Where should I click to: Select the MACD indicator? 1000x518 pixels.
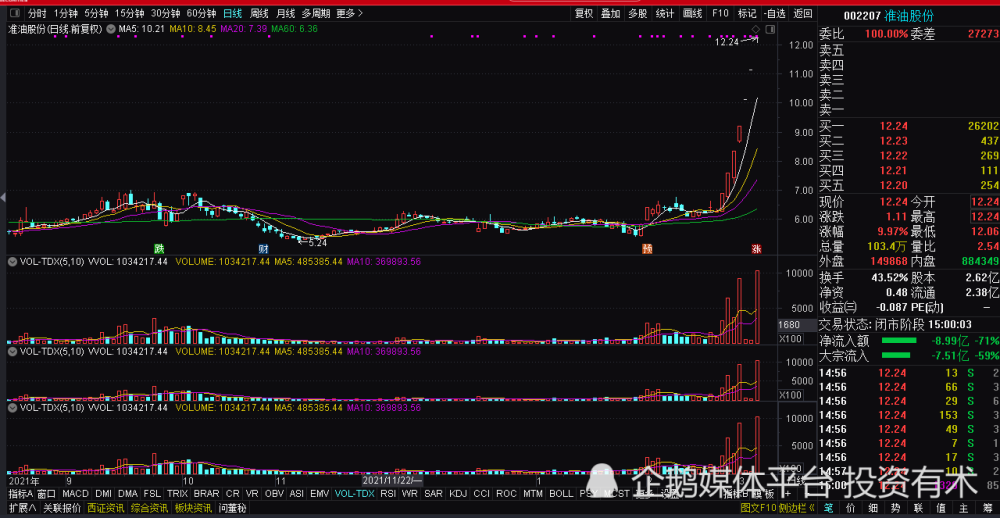coord(76,494)
